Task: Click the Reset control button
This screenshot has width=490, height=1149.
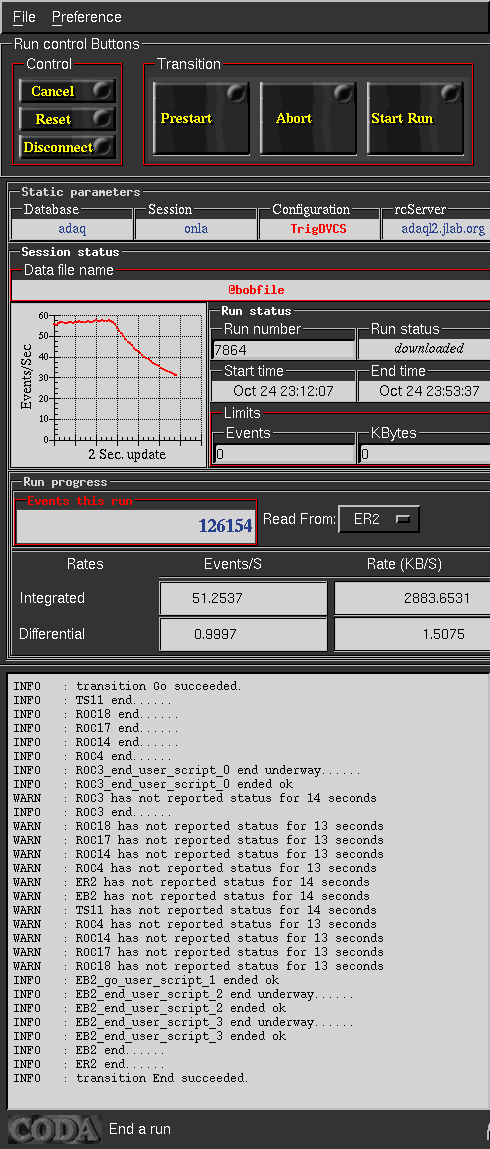Action: (67, 119)
